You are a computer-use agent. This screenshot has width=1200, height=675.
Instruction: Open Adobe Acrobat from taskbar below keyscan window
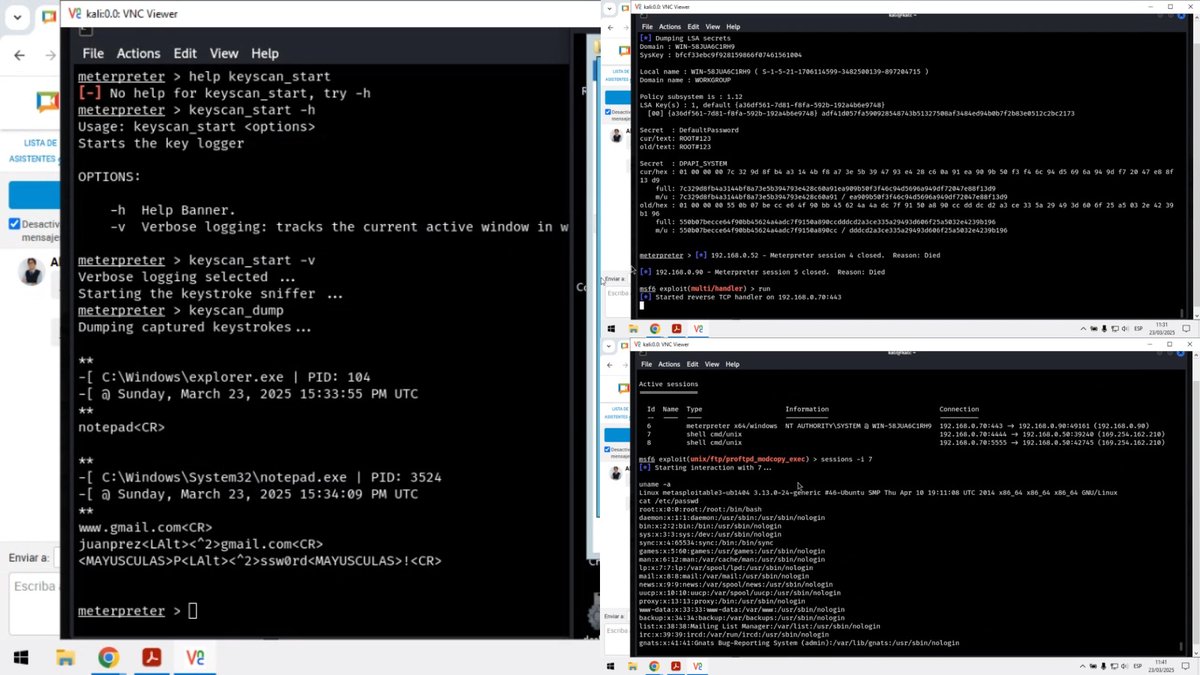click(x=151, y=658)
